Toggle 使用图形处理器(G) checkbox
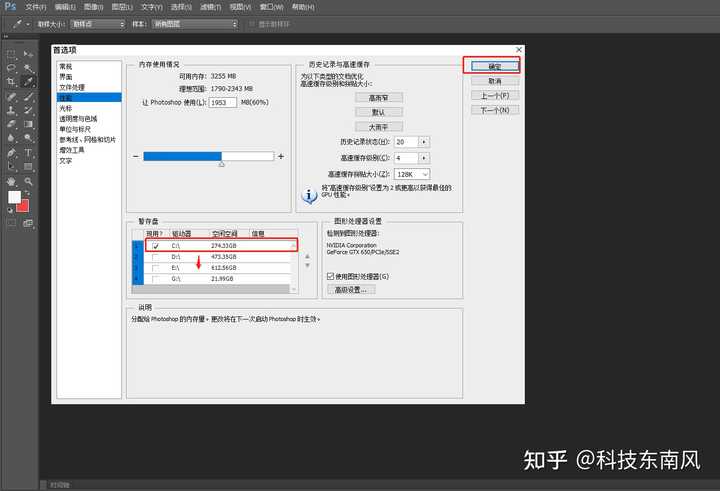 pos(330,276)
